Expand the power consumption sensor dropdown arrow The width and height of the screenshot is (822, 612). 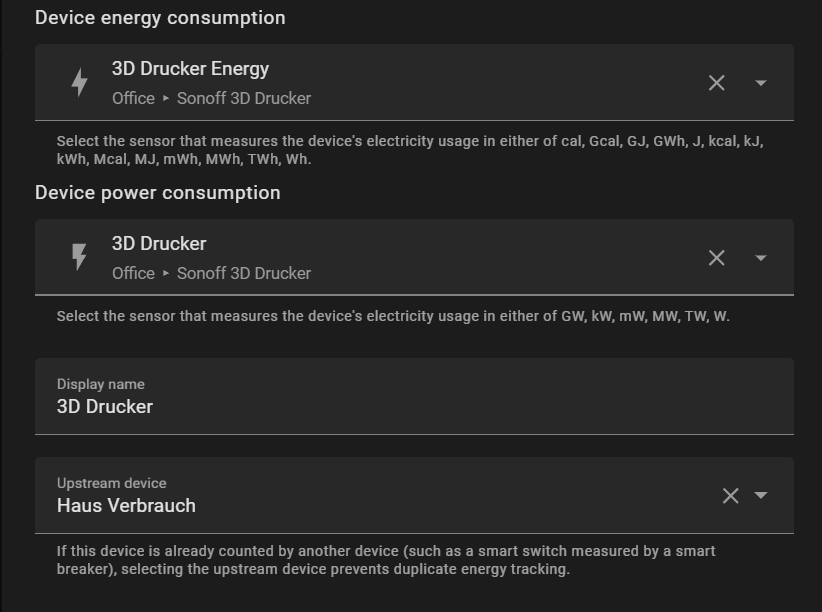(761, 258)
